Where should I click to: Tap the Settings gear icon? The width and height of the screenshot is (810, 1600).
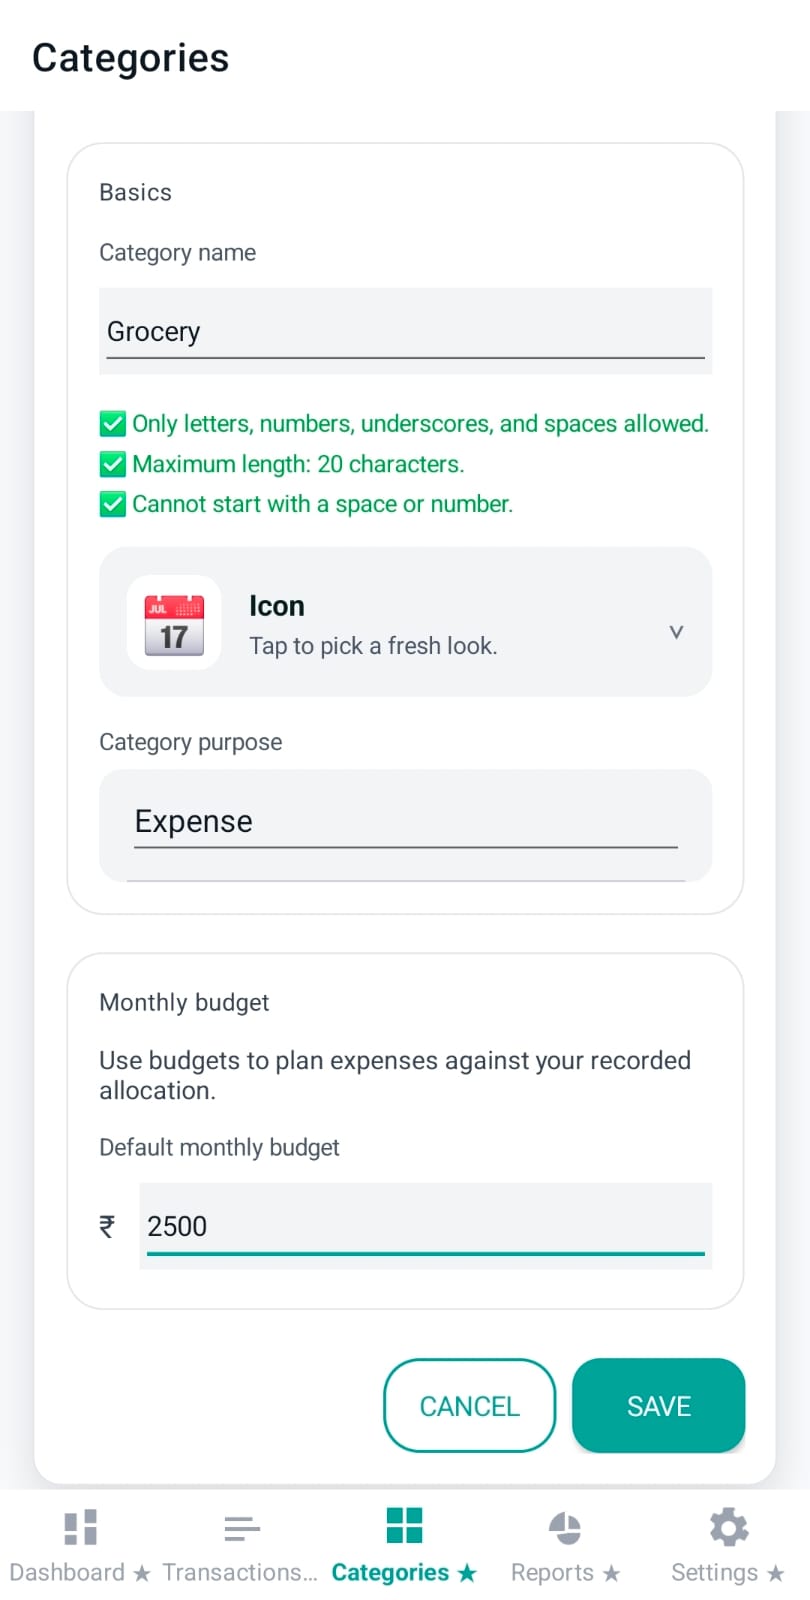pos(728,1528)
